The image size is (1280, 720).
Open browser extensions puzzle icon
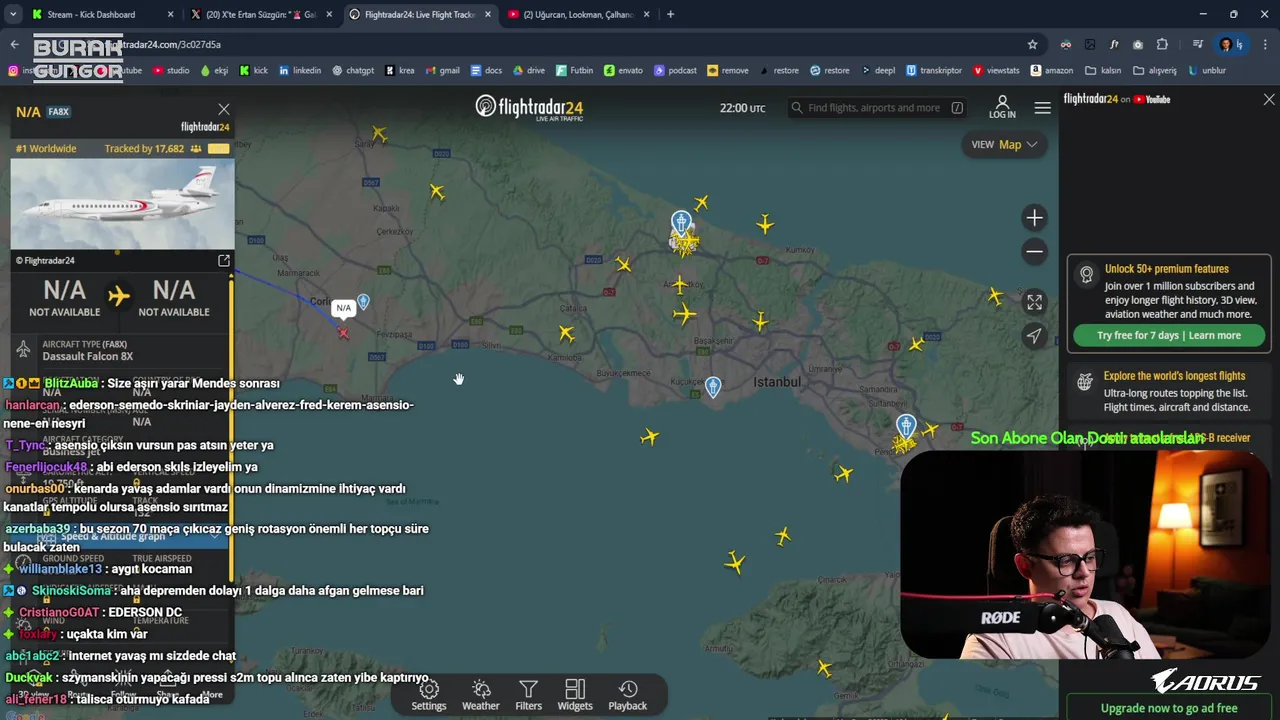[1162, 44]
